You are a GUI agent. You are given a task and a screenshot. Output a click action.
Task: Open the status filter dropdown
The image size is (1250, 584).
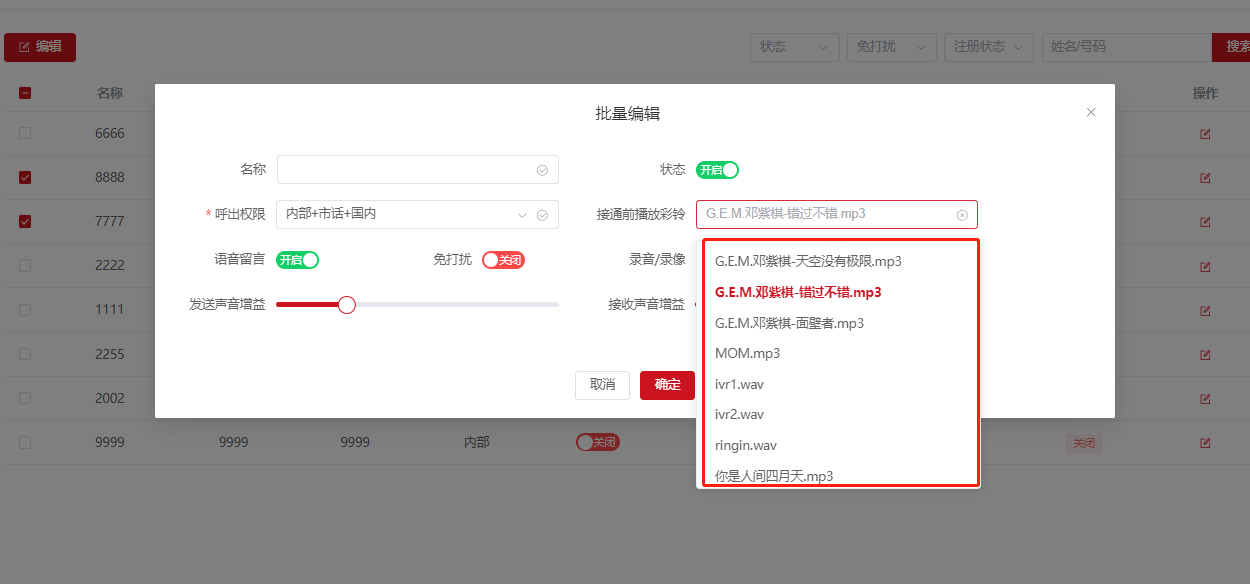[x=795, y=47]
